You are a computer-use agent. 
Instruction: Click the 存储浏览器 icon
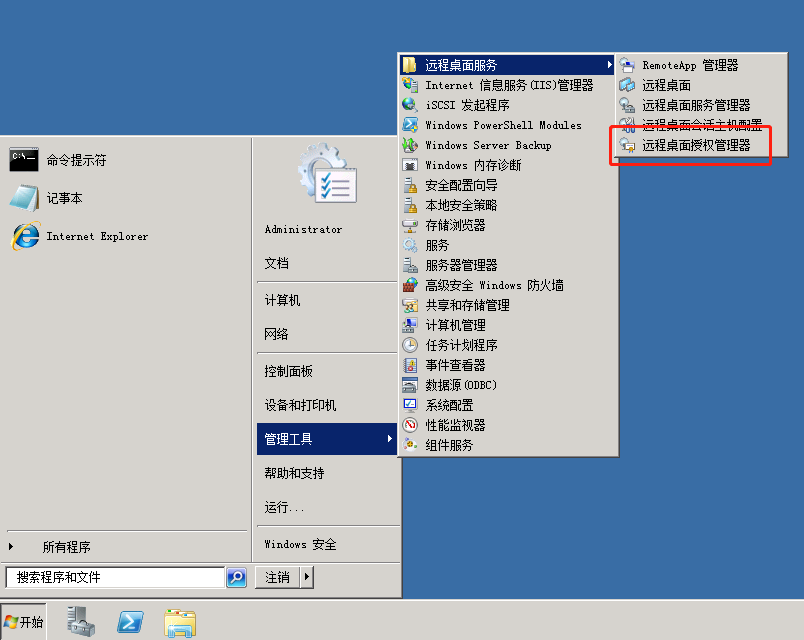[409, 225]
